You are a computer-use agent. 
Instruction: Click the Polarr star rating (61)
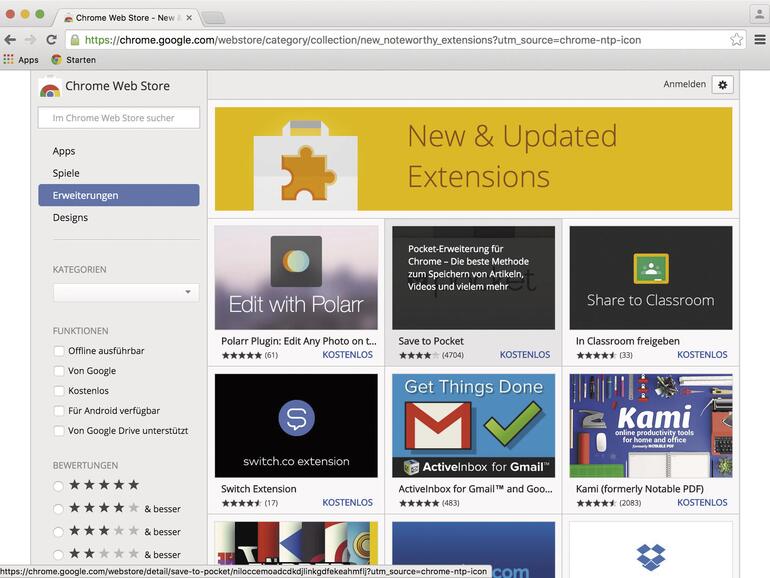tap(249, 355)
